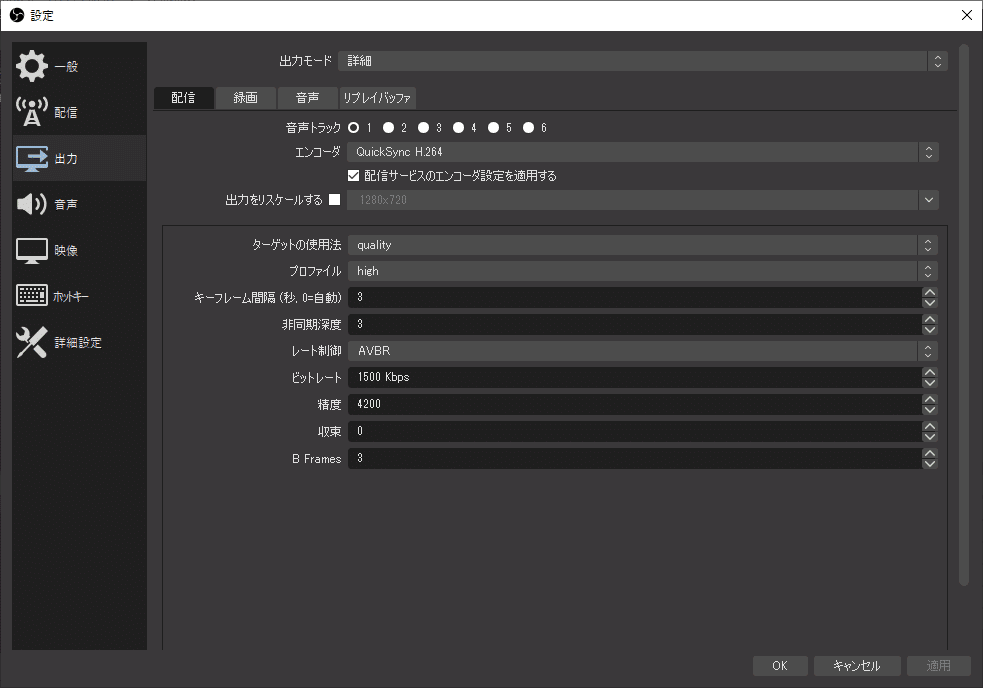Open the エンコーダ dropdown showing QuickSync H.264
The height and width of the screenshot is (688, 983).
point(643,152)
